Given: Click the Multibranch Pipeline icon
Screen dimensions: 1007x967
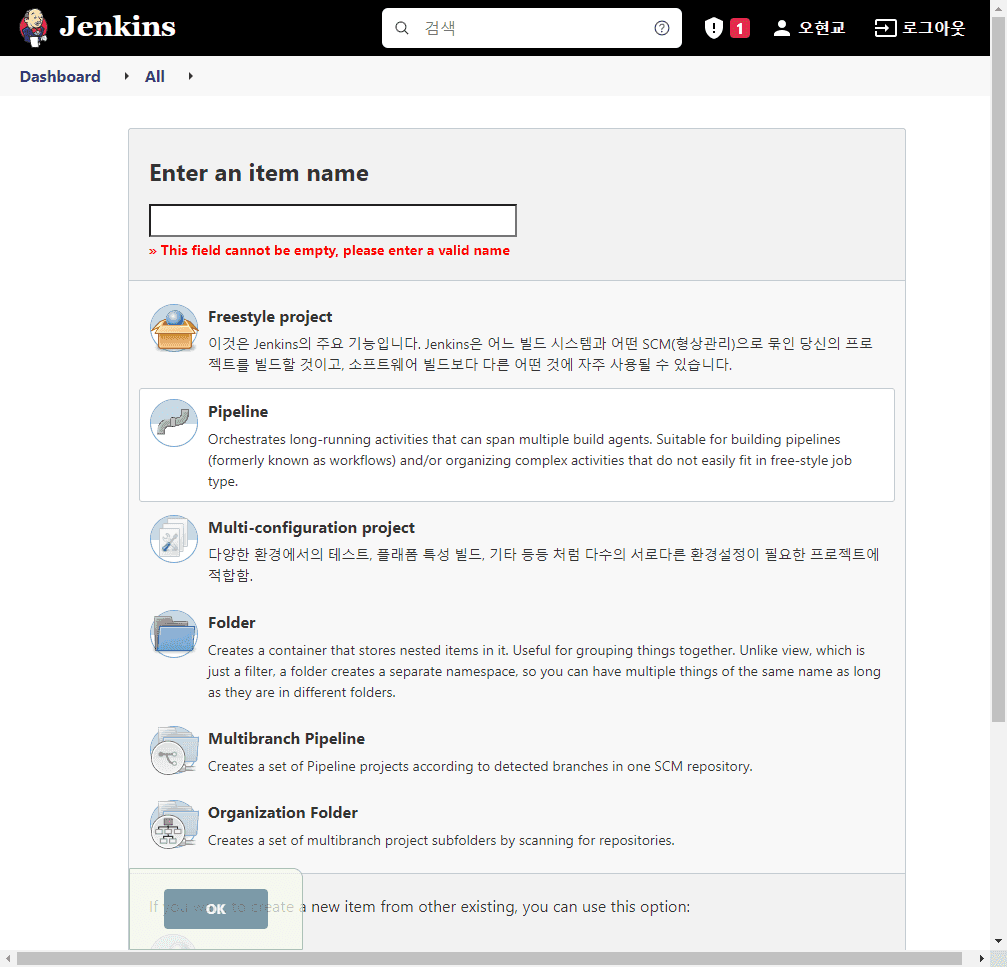Looking at the screenshot, I should 174,750.
